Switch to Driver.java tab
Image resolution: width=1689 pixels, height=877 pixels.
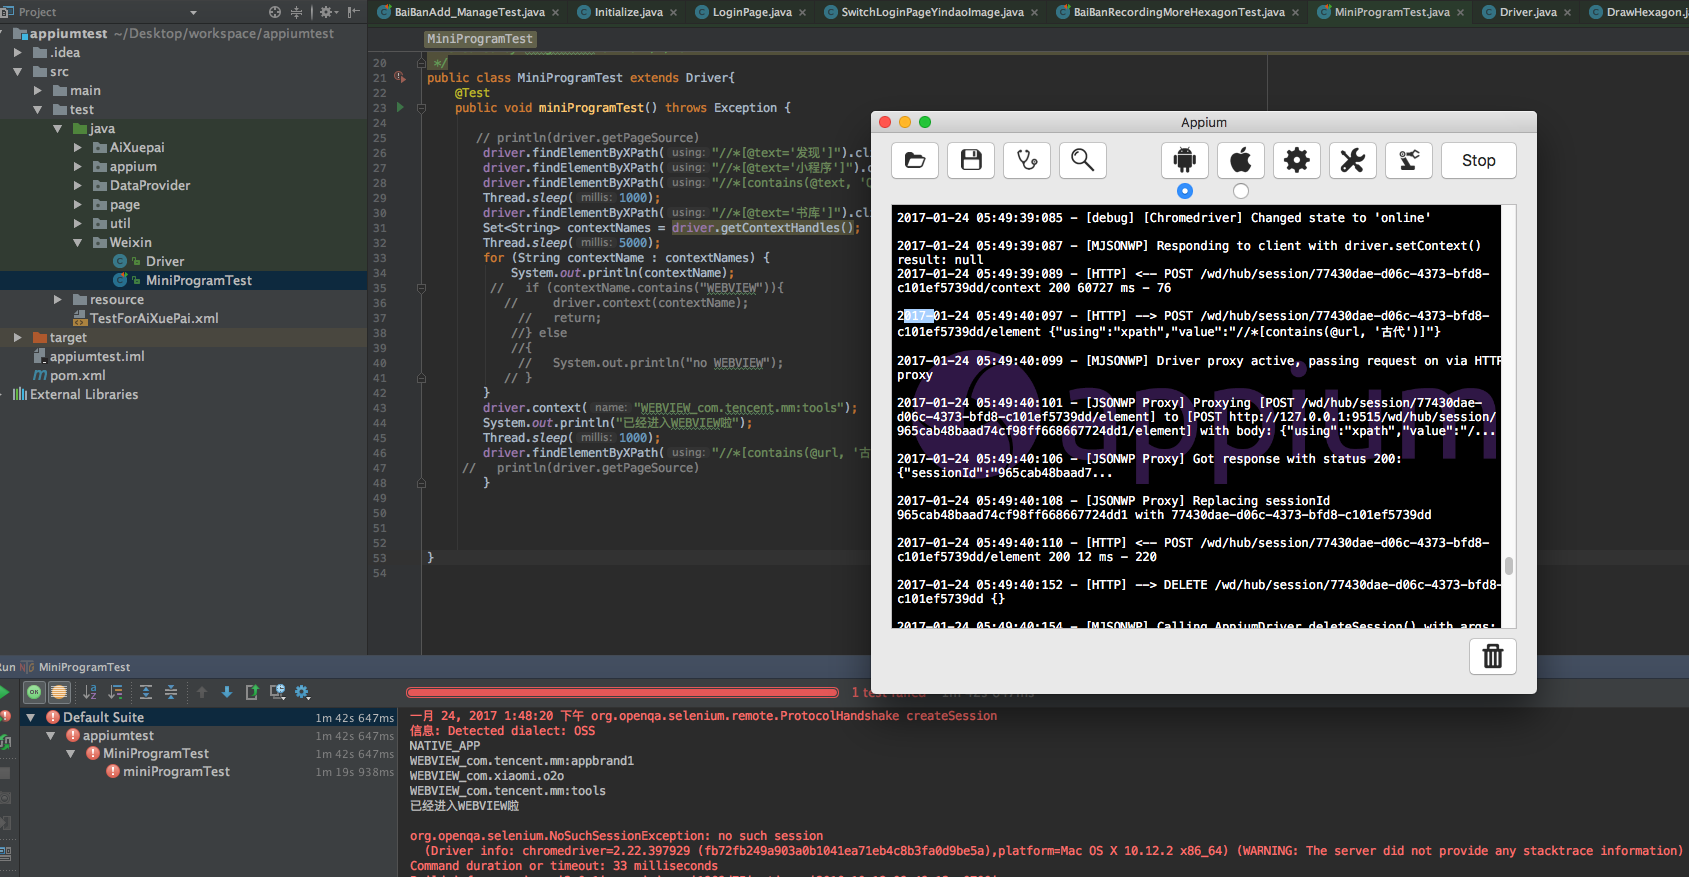tap(1528, 12)
